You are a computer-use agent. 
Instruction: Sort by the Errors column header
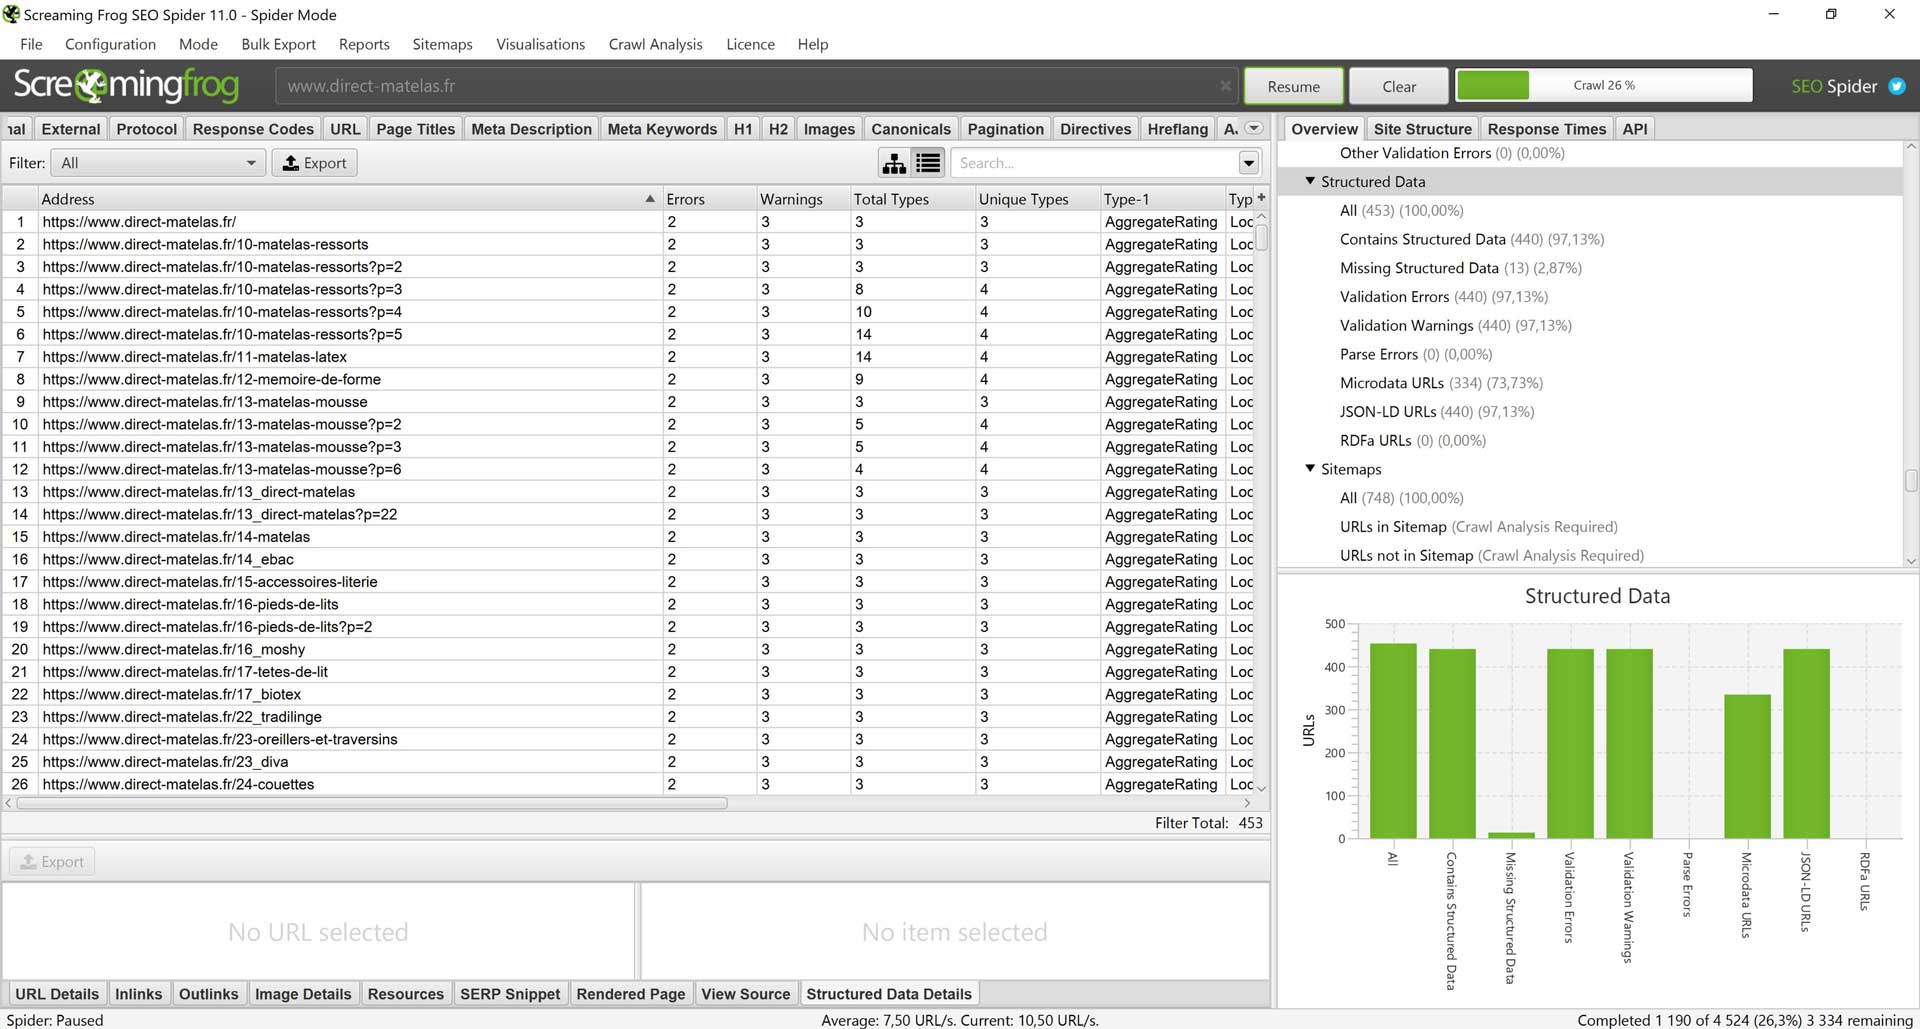click(x=709, y=199)
